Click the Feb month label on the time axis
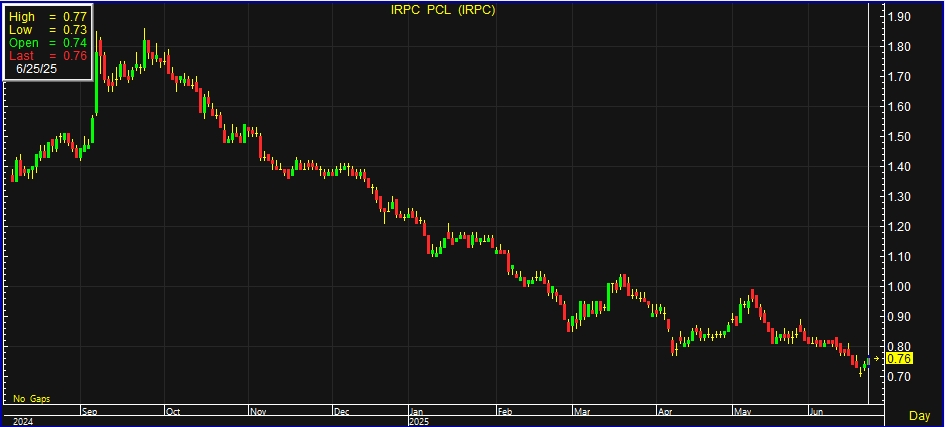 (504, 412)
